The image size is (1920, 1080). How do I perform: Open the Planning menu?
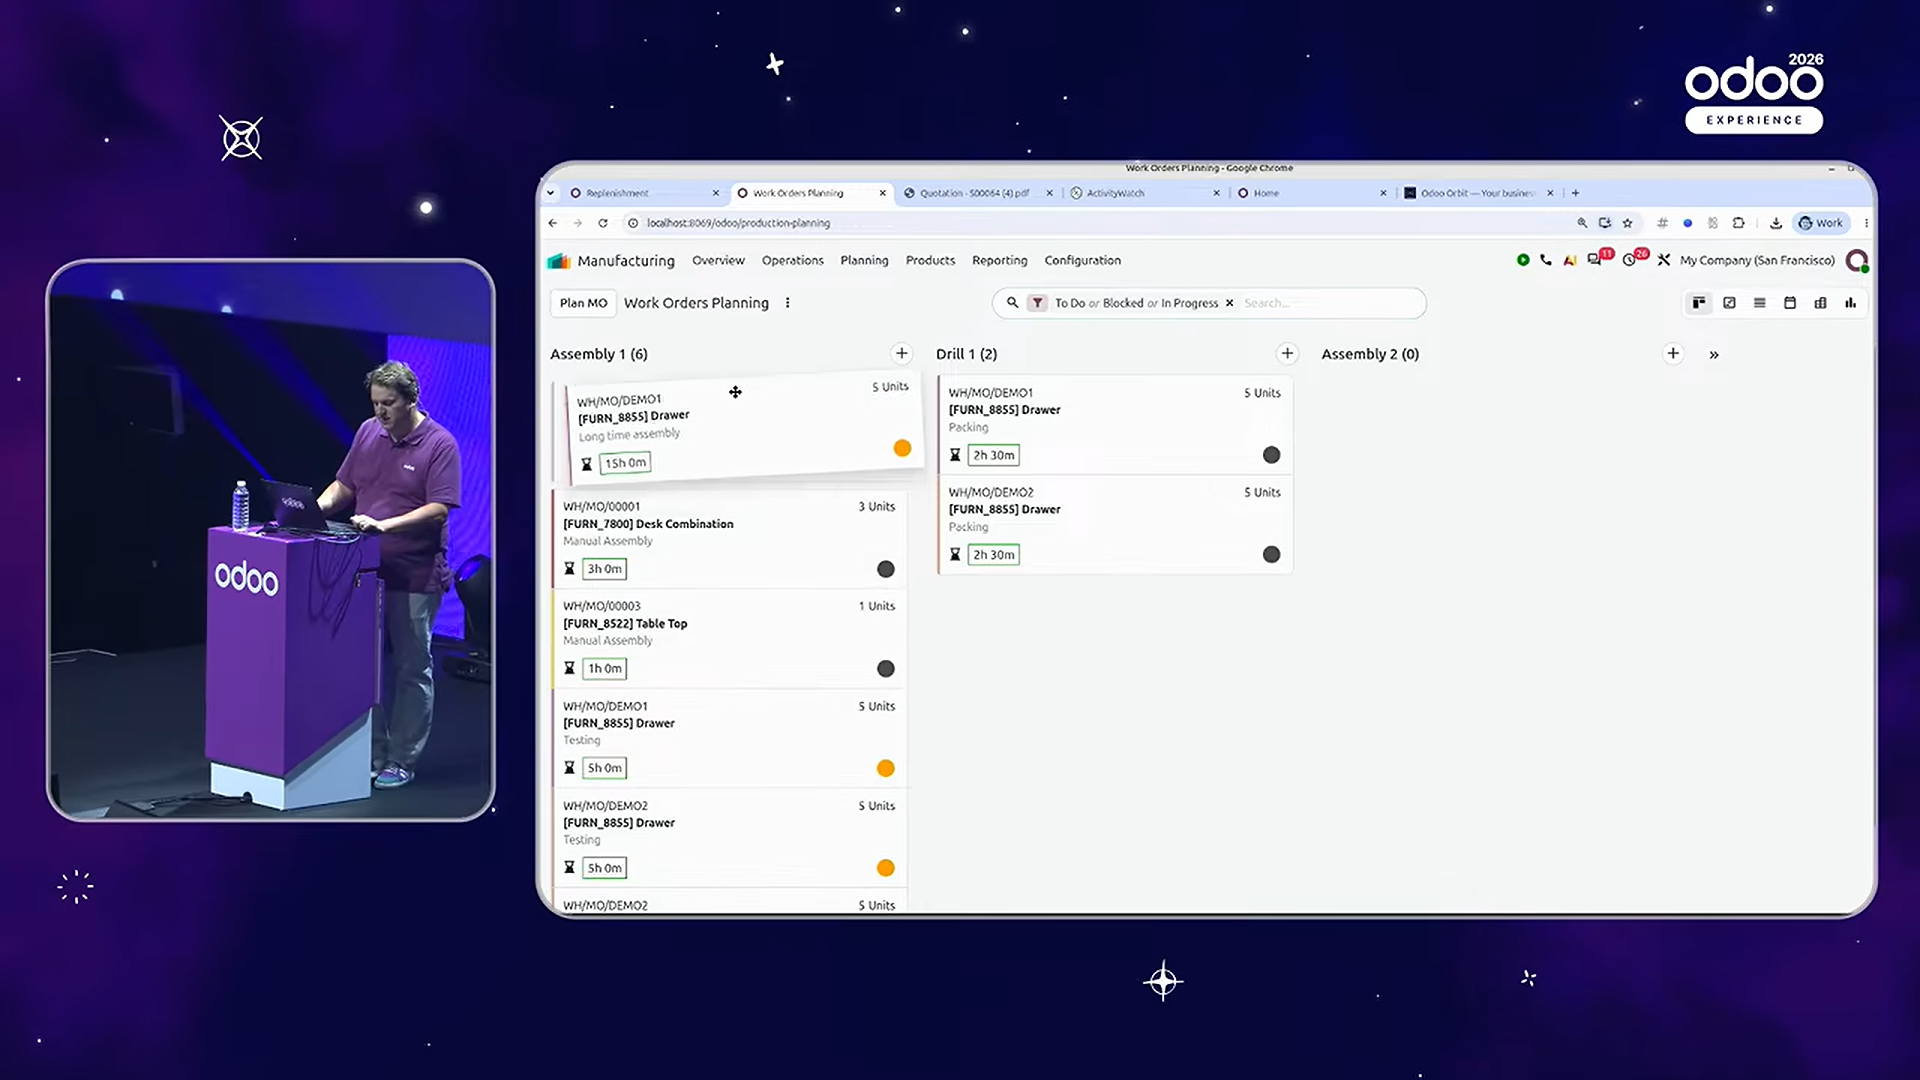point(864,260)
